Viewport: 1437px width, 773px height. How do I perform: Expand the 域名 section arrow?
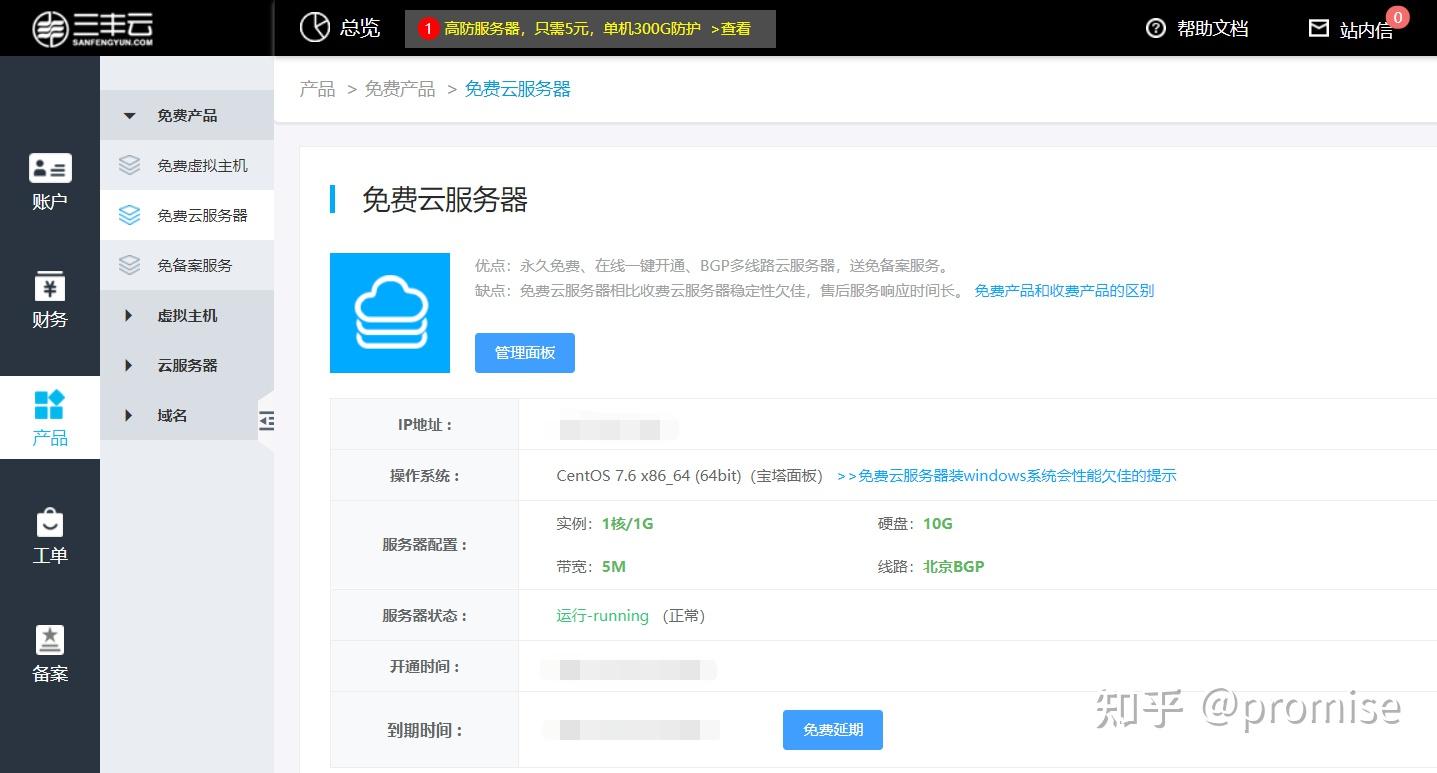click(128, 415)
